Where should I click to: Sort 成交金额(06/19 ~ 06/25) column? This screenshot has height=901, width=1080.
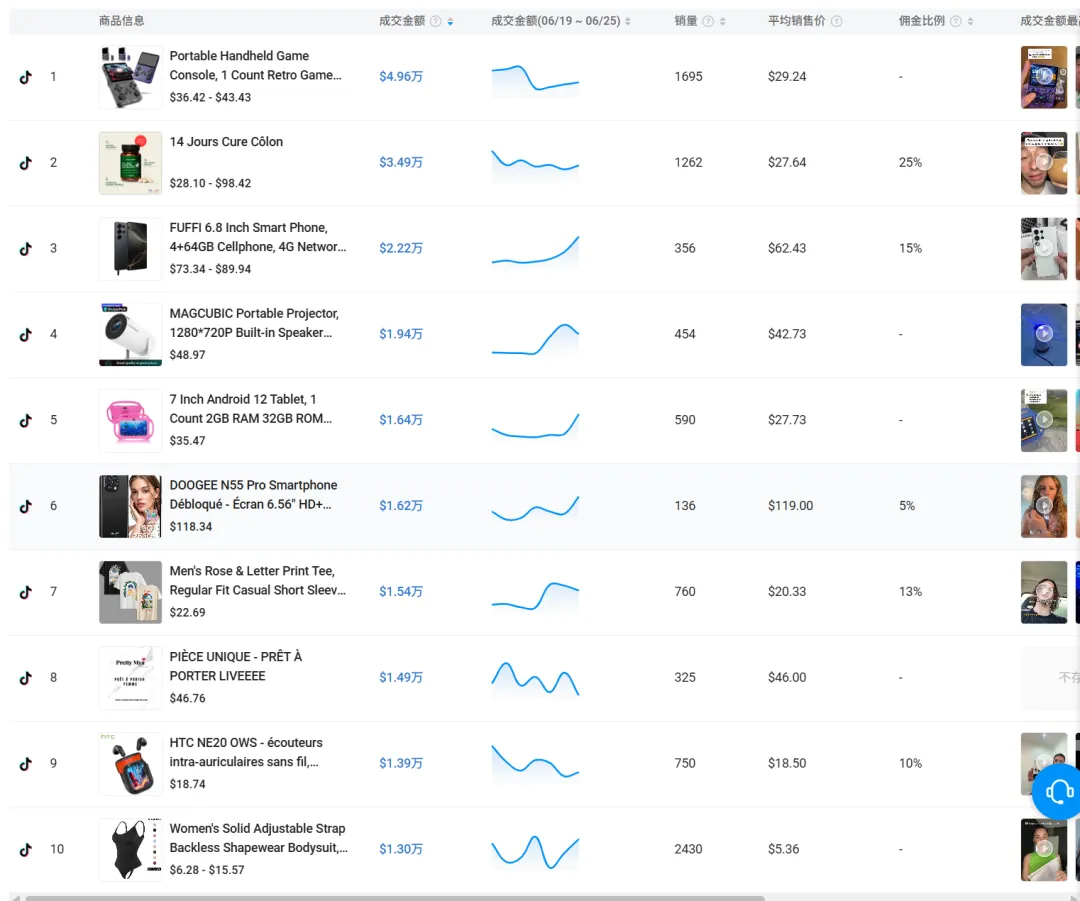point(627,21)
